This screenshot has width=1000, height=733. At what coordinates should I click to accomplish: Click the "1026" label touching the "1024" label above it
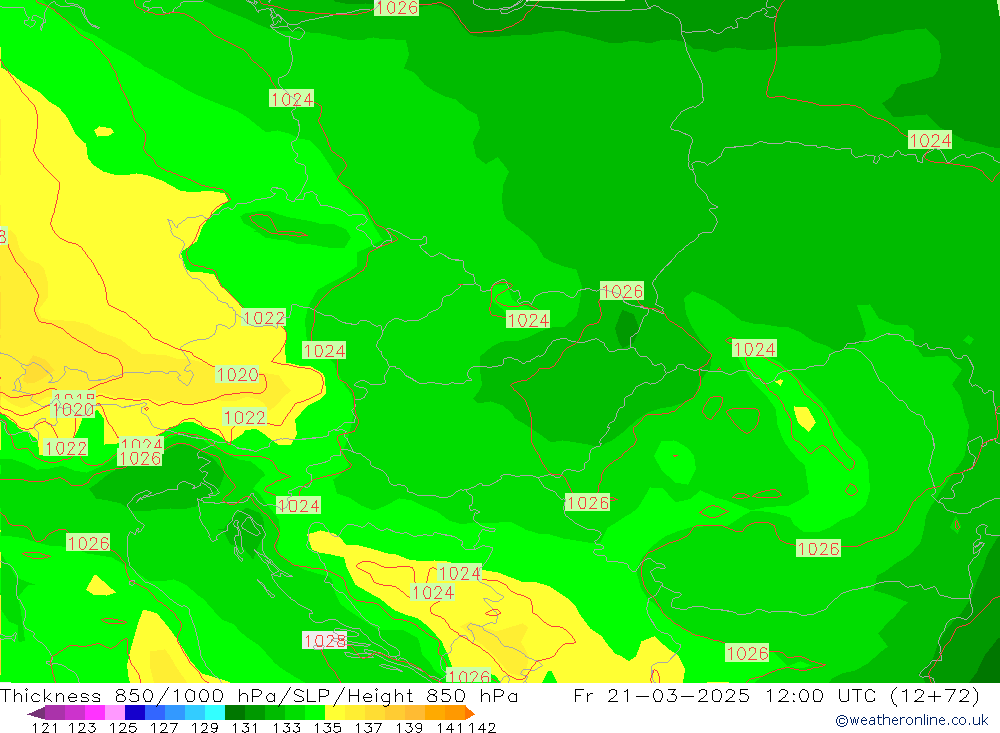(140, 458)
